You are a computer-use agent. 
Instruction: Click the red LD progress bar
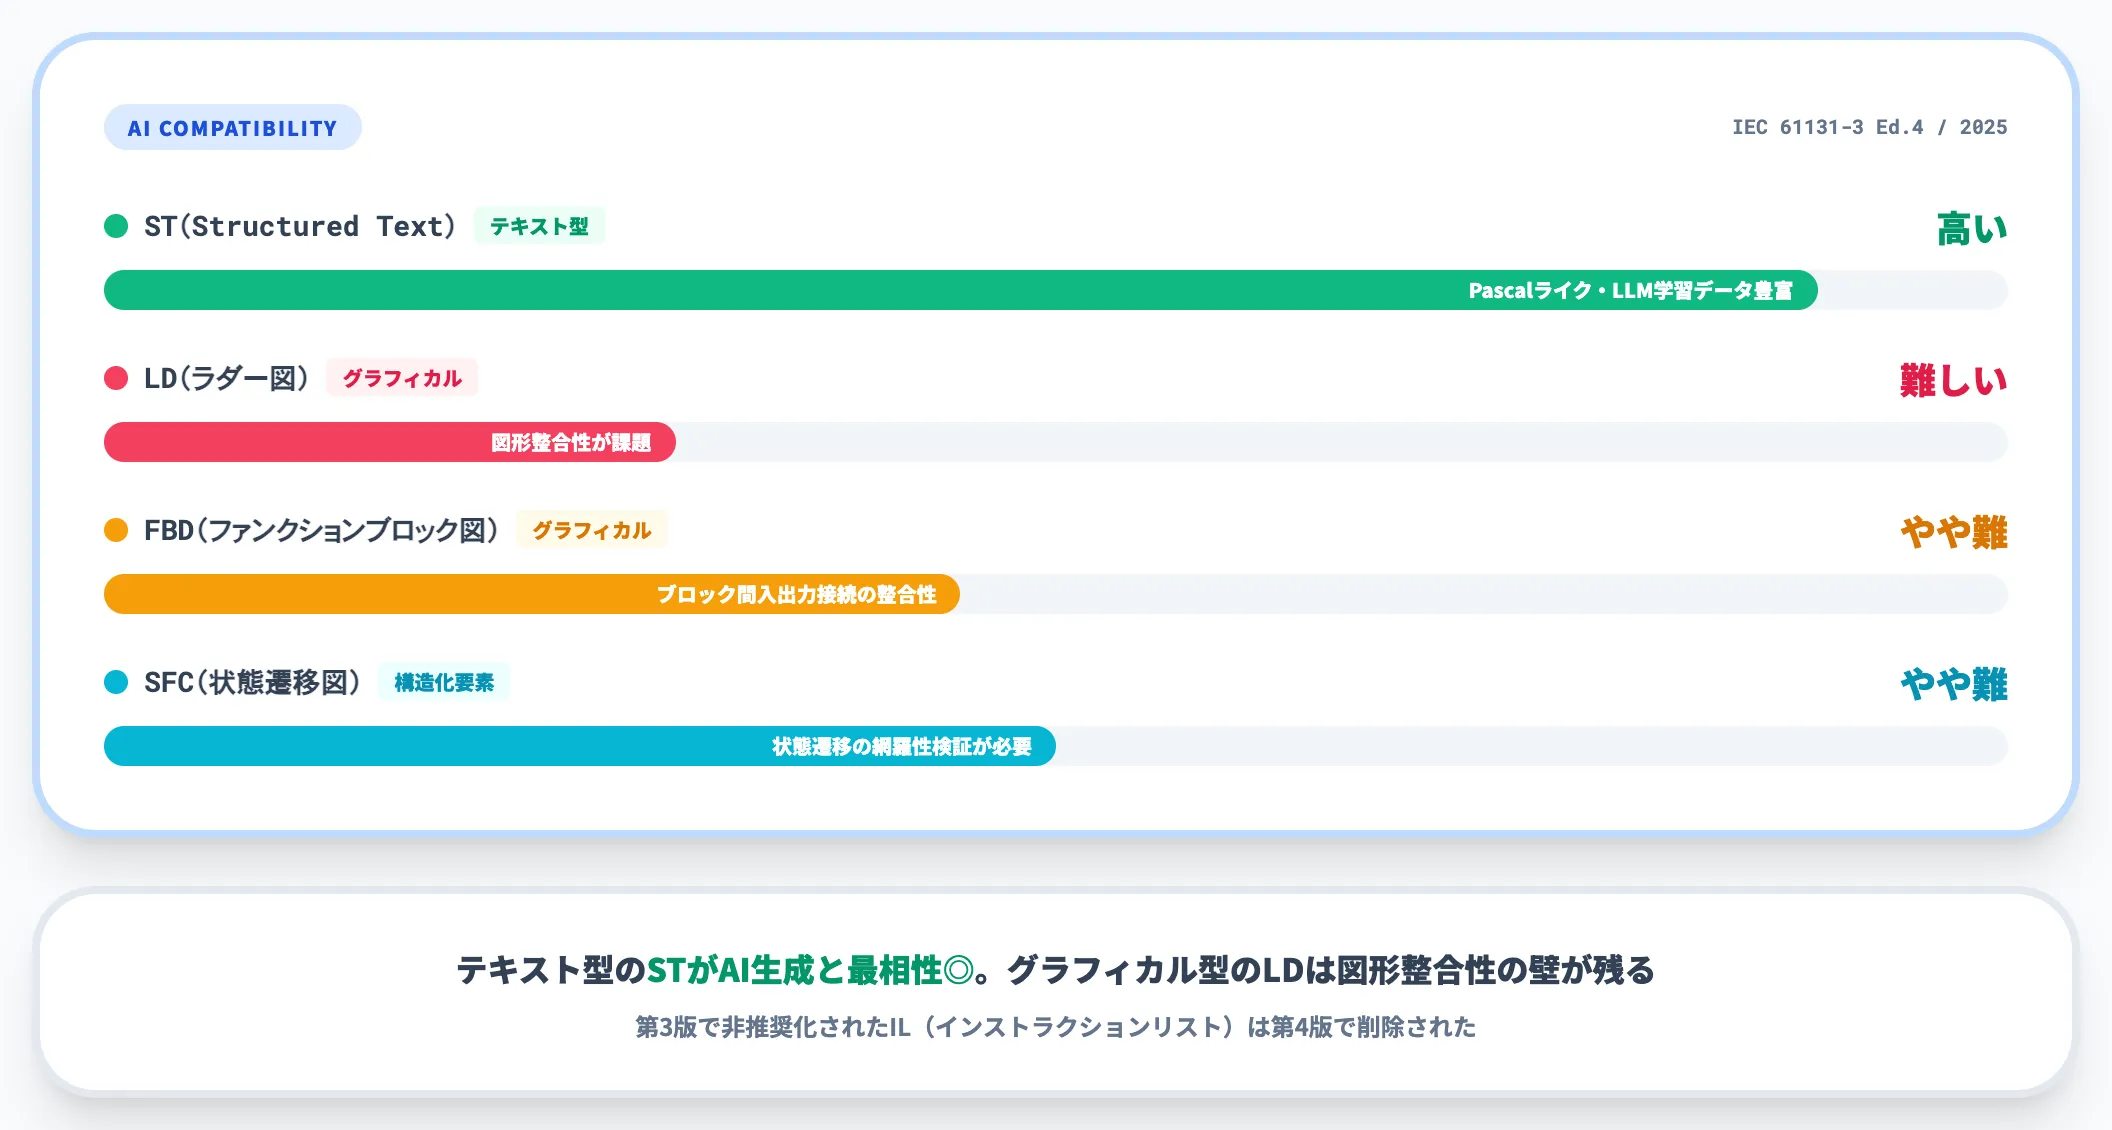[390, 442]
